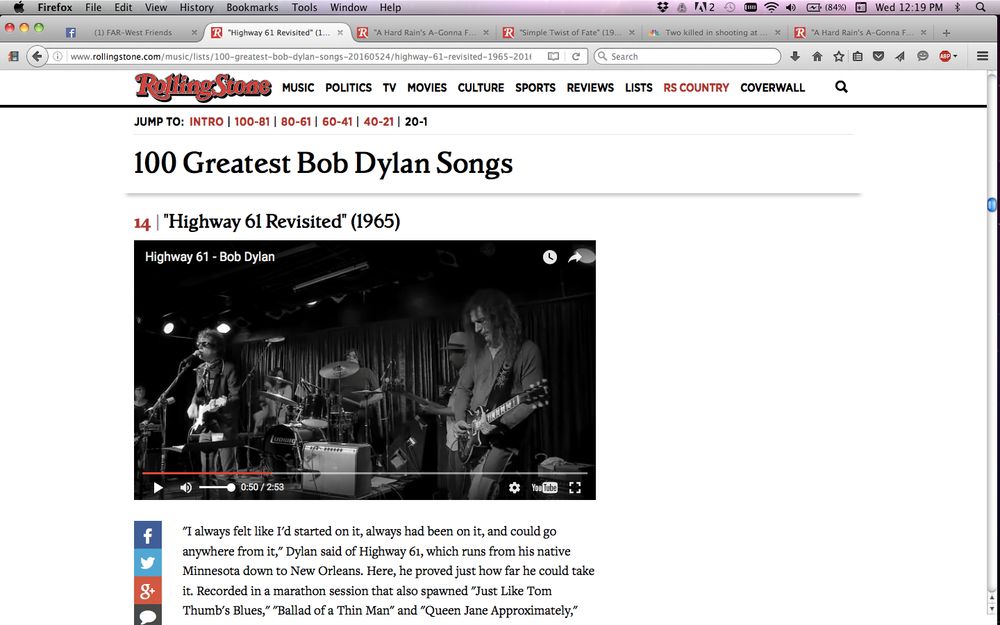
Task: Open the MUSIC section
Action: (298, 87)
